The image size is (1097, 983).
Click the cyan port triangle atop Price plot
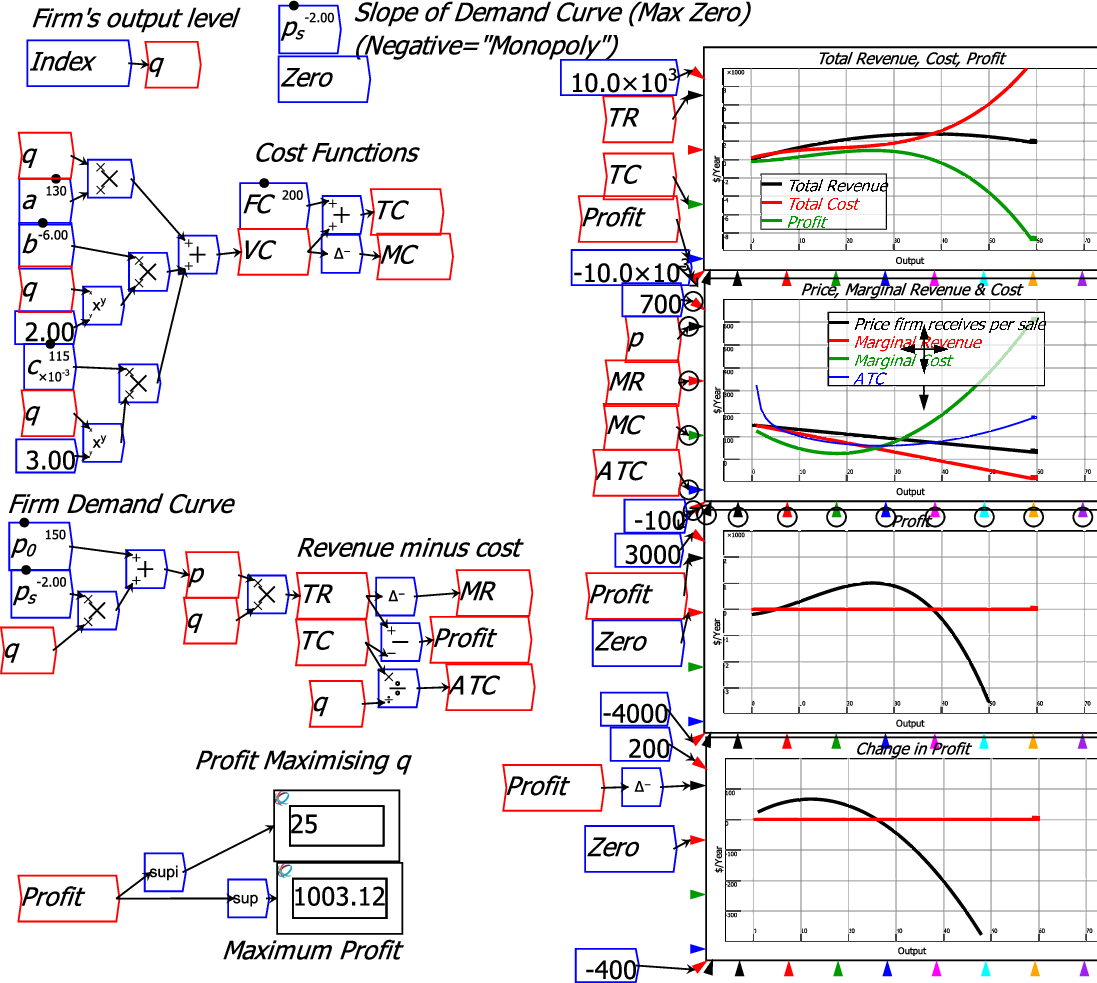pyautogui.click(x=984, y=280)
